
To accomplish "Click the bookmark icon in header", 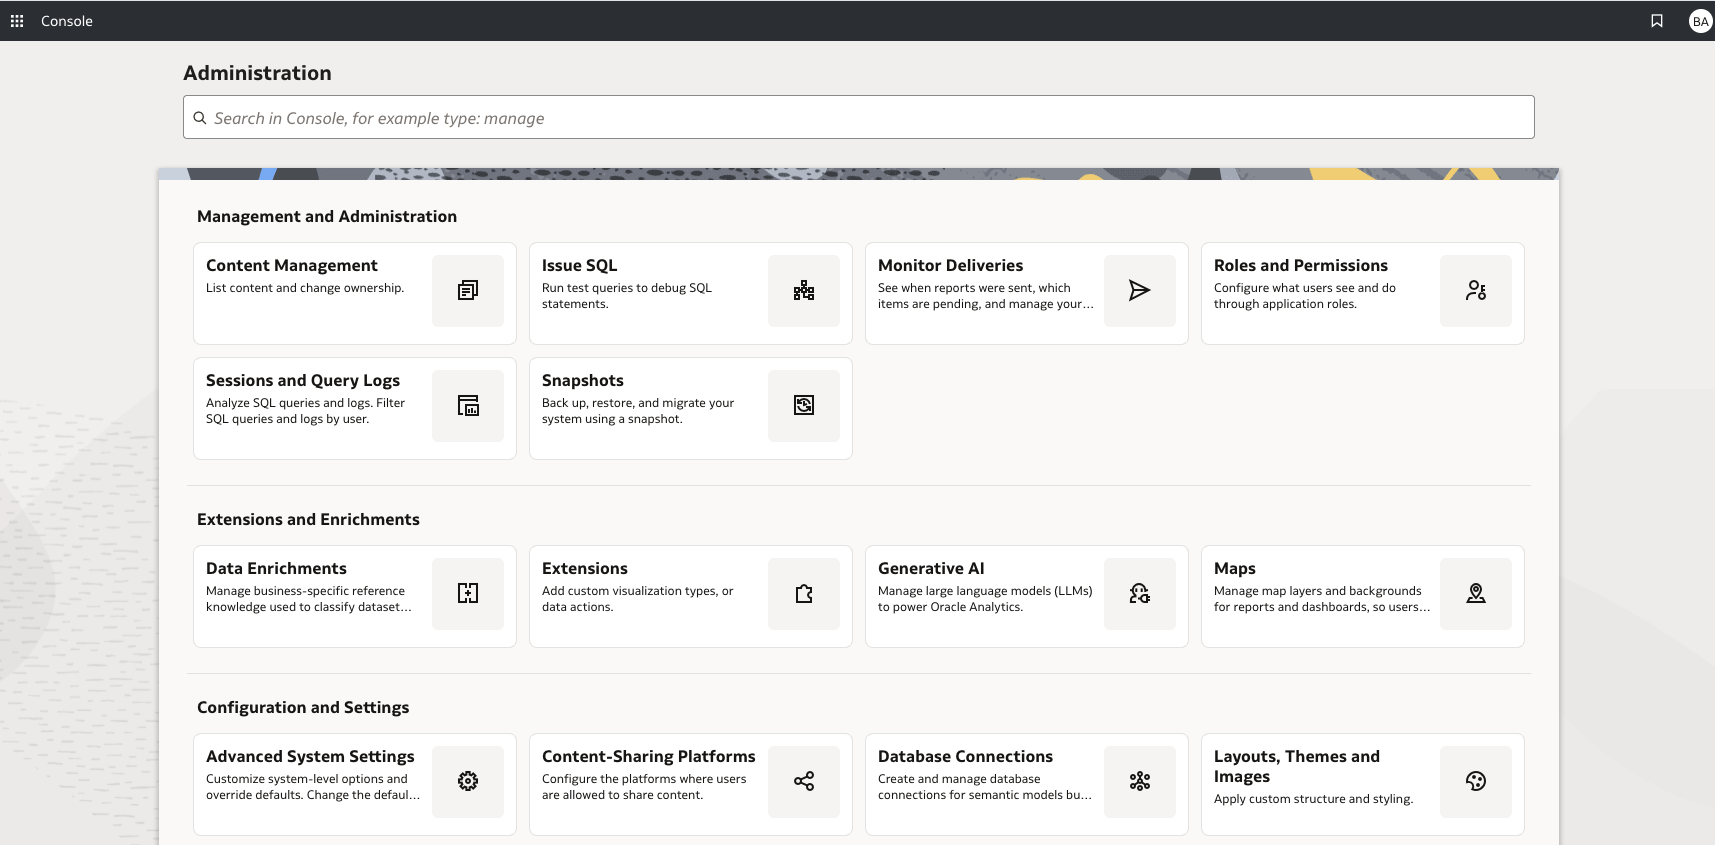I will pyautogui.click(x=1657, y=21).
